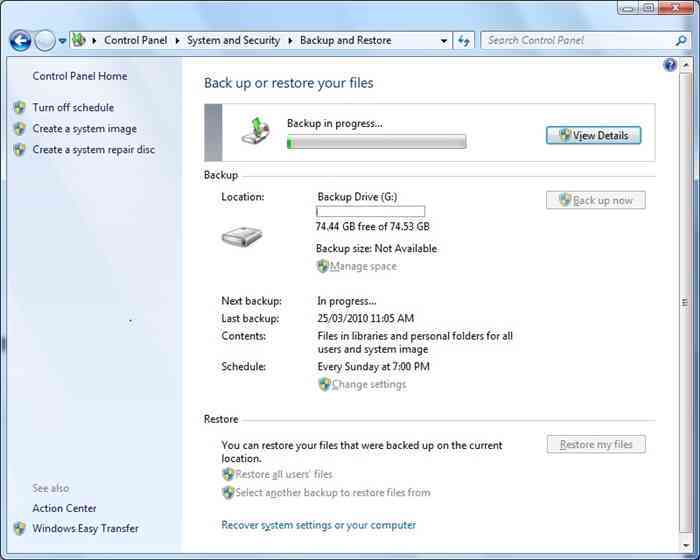Refresh the Backup and Restore page
This screenshot has width=700, height=560.
click(464, 41)
